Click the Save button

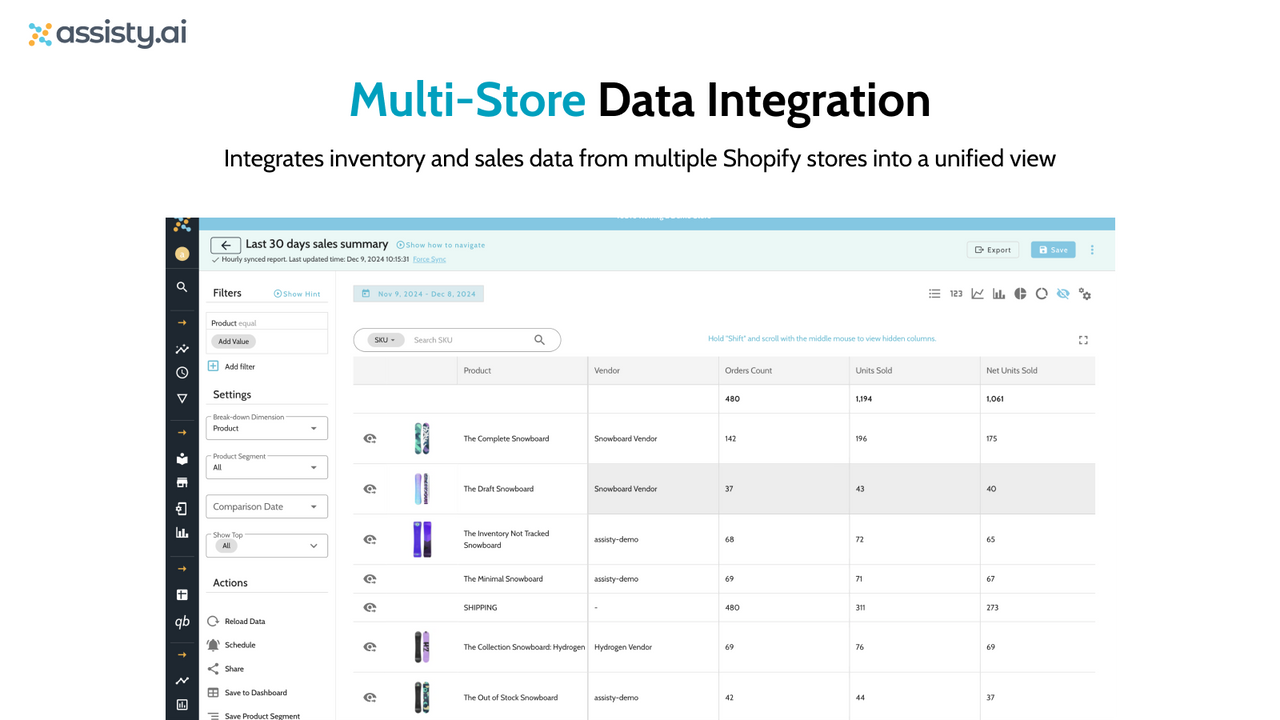[x=1053, y=250]
